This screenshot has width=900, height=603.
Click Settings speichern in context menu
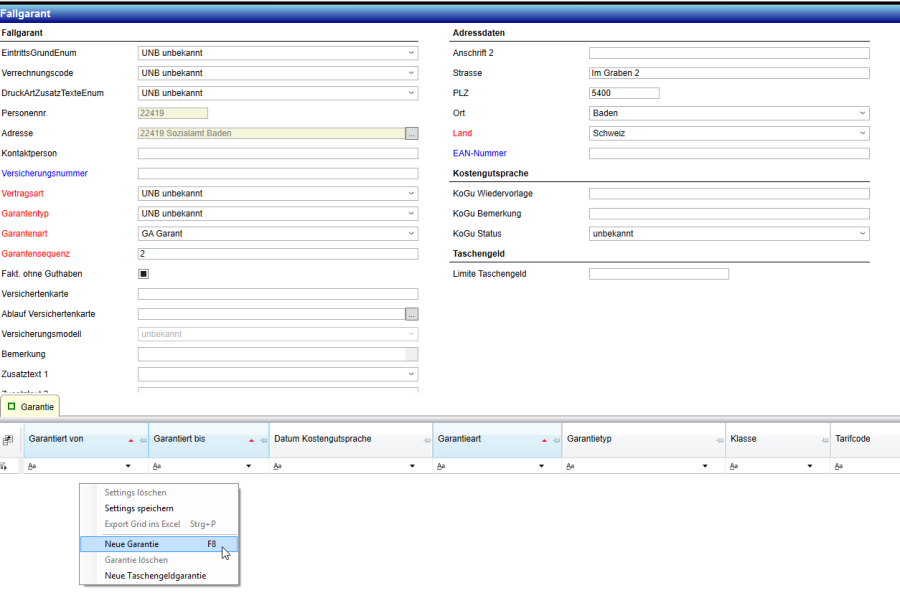[139, 508]
